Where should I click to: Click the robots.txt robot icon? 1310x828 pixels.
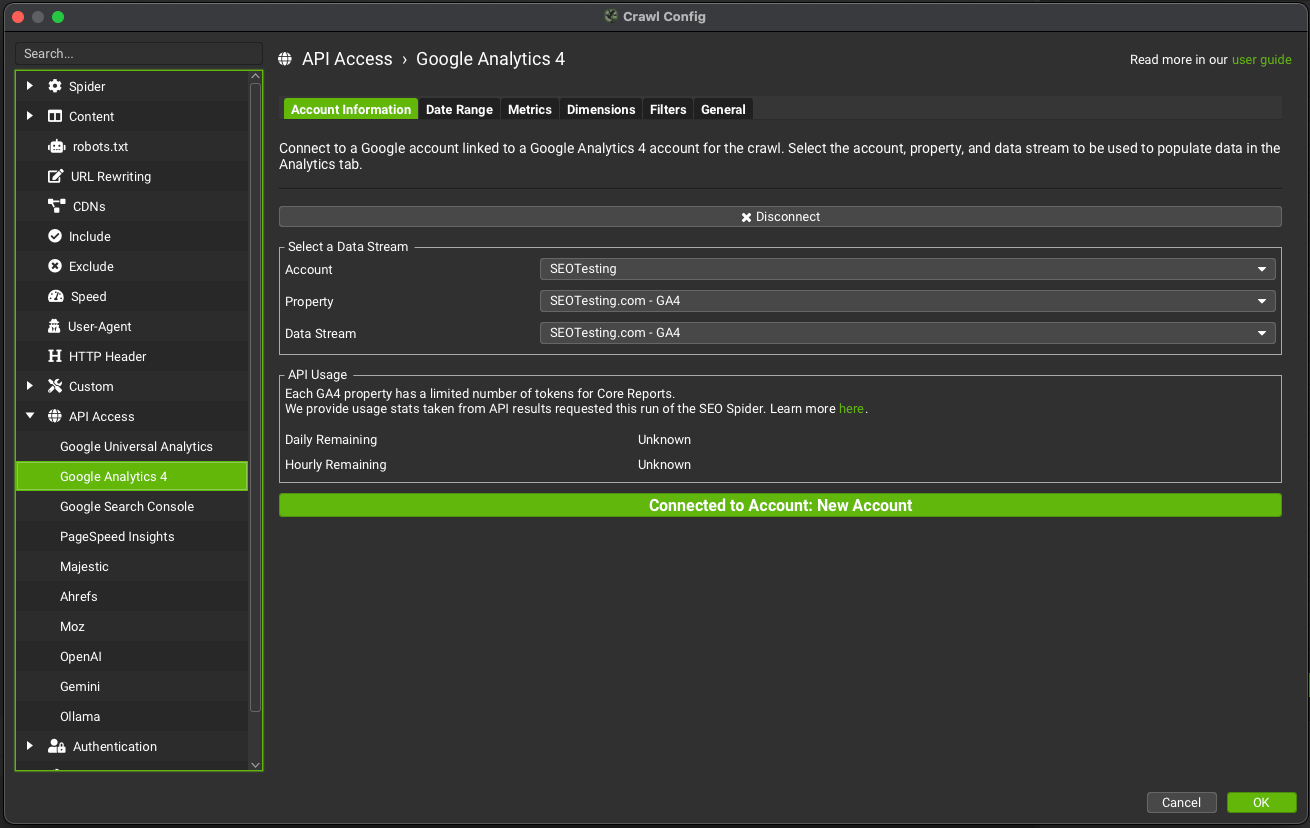56,146
